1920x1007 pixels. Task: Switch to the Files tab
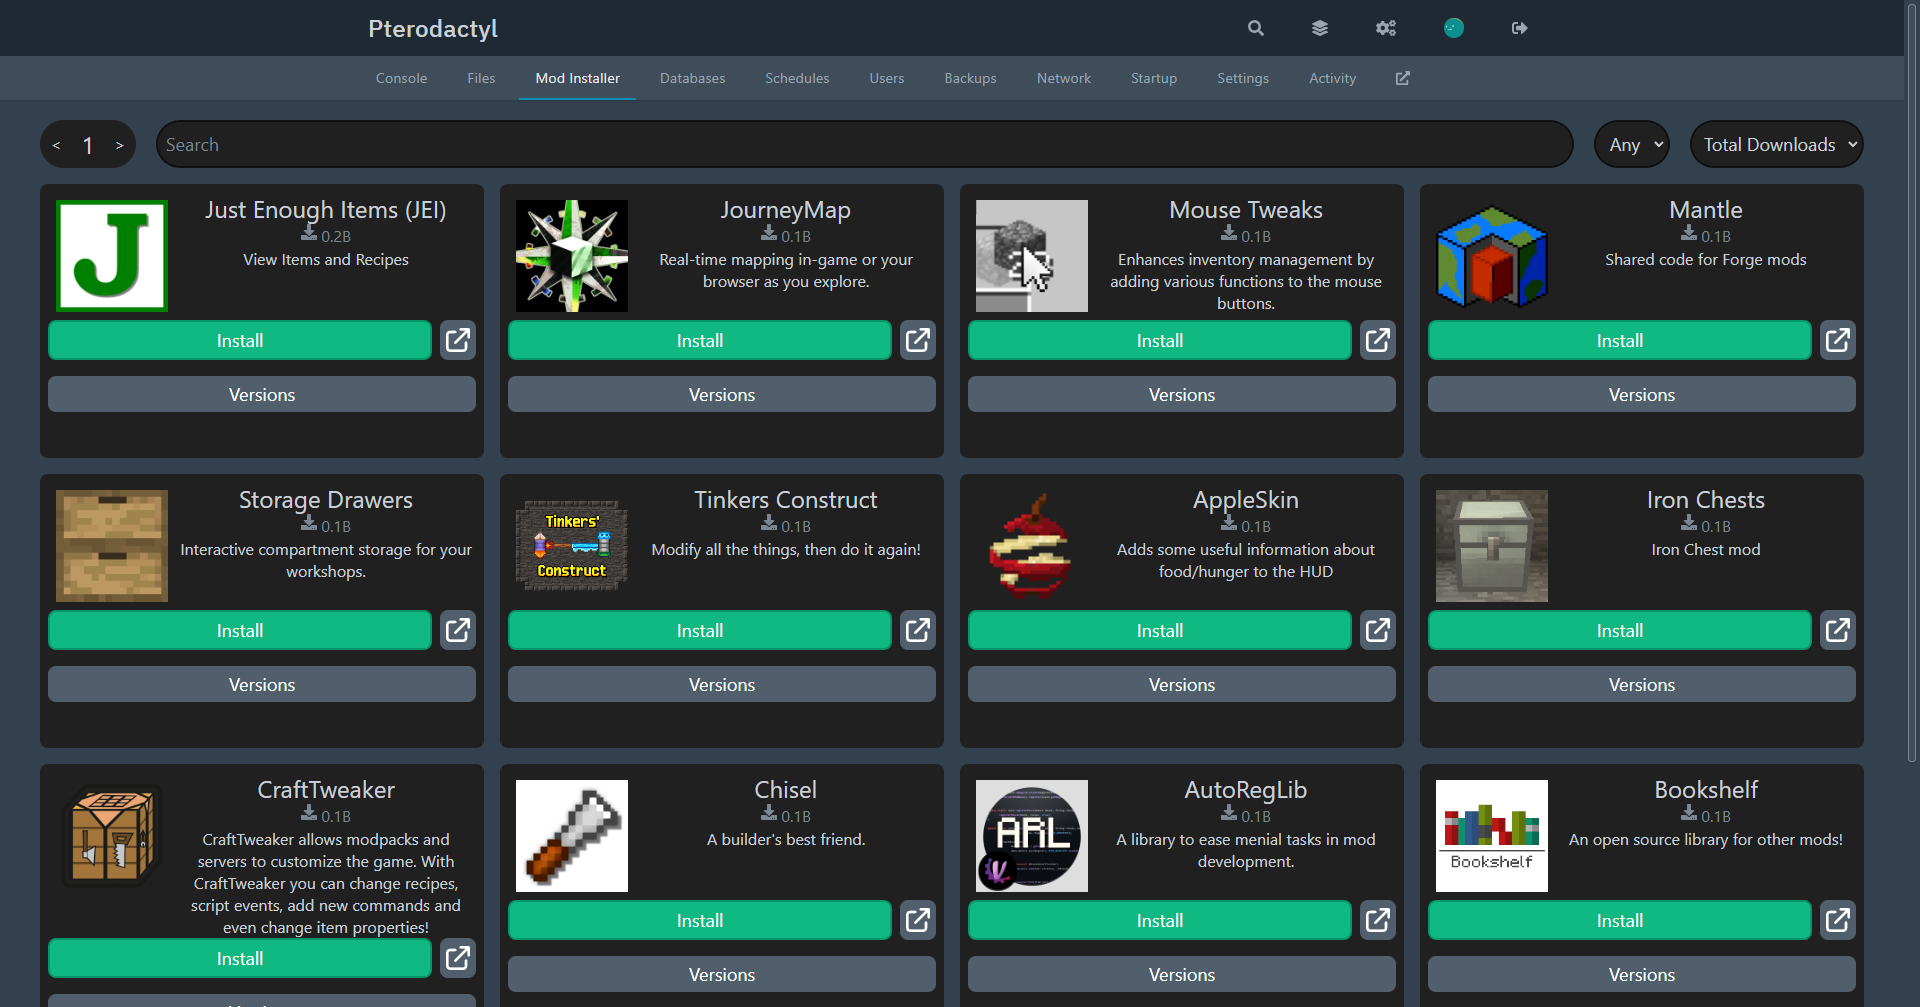[481, 78]
